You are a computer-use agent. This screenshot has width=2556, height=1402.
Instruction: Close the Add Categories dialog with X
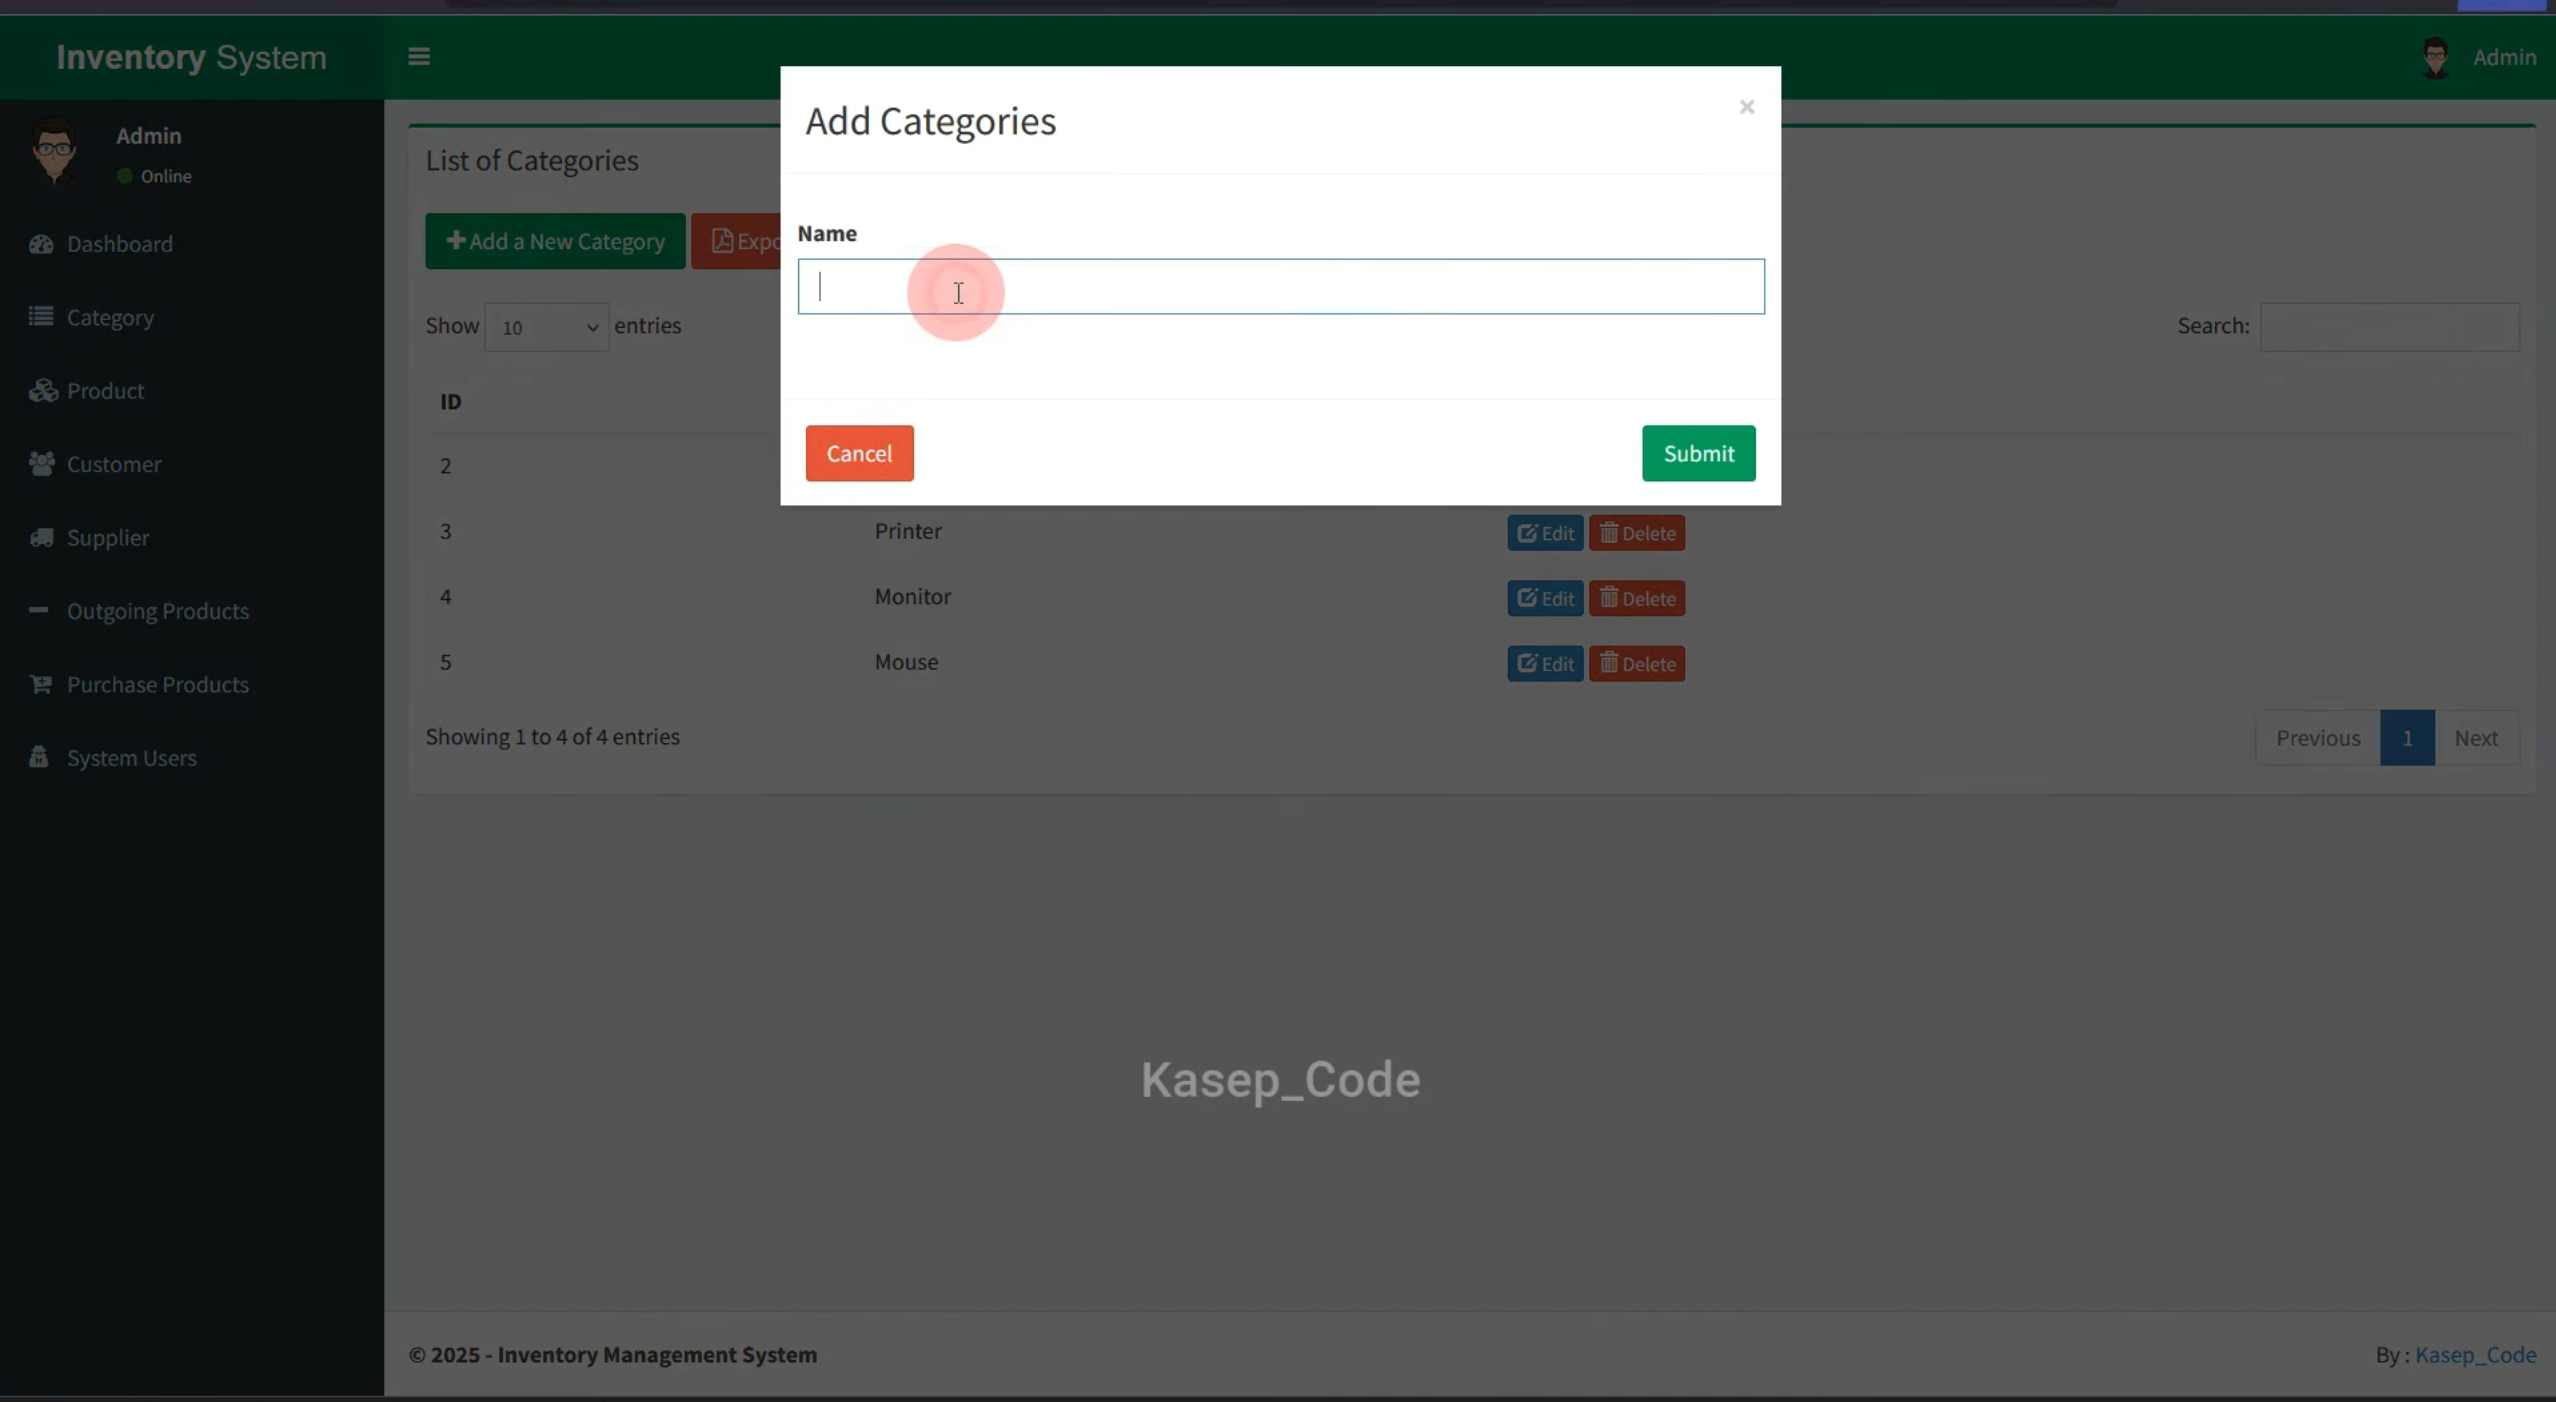(1746, 107)
